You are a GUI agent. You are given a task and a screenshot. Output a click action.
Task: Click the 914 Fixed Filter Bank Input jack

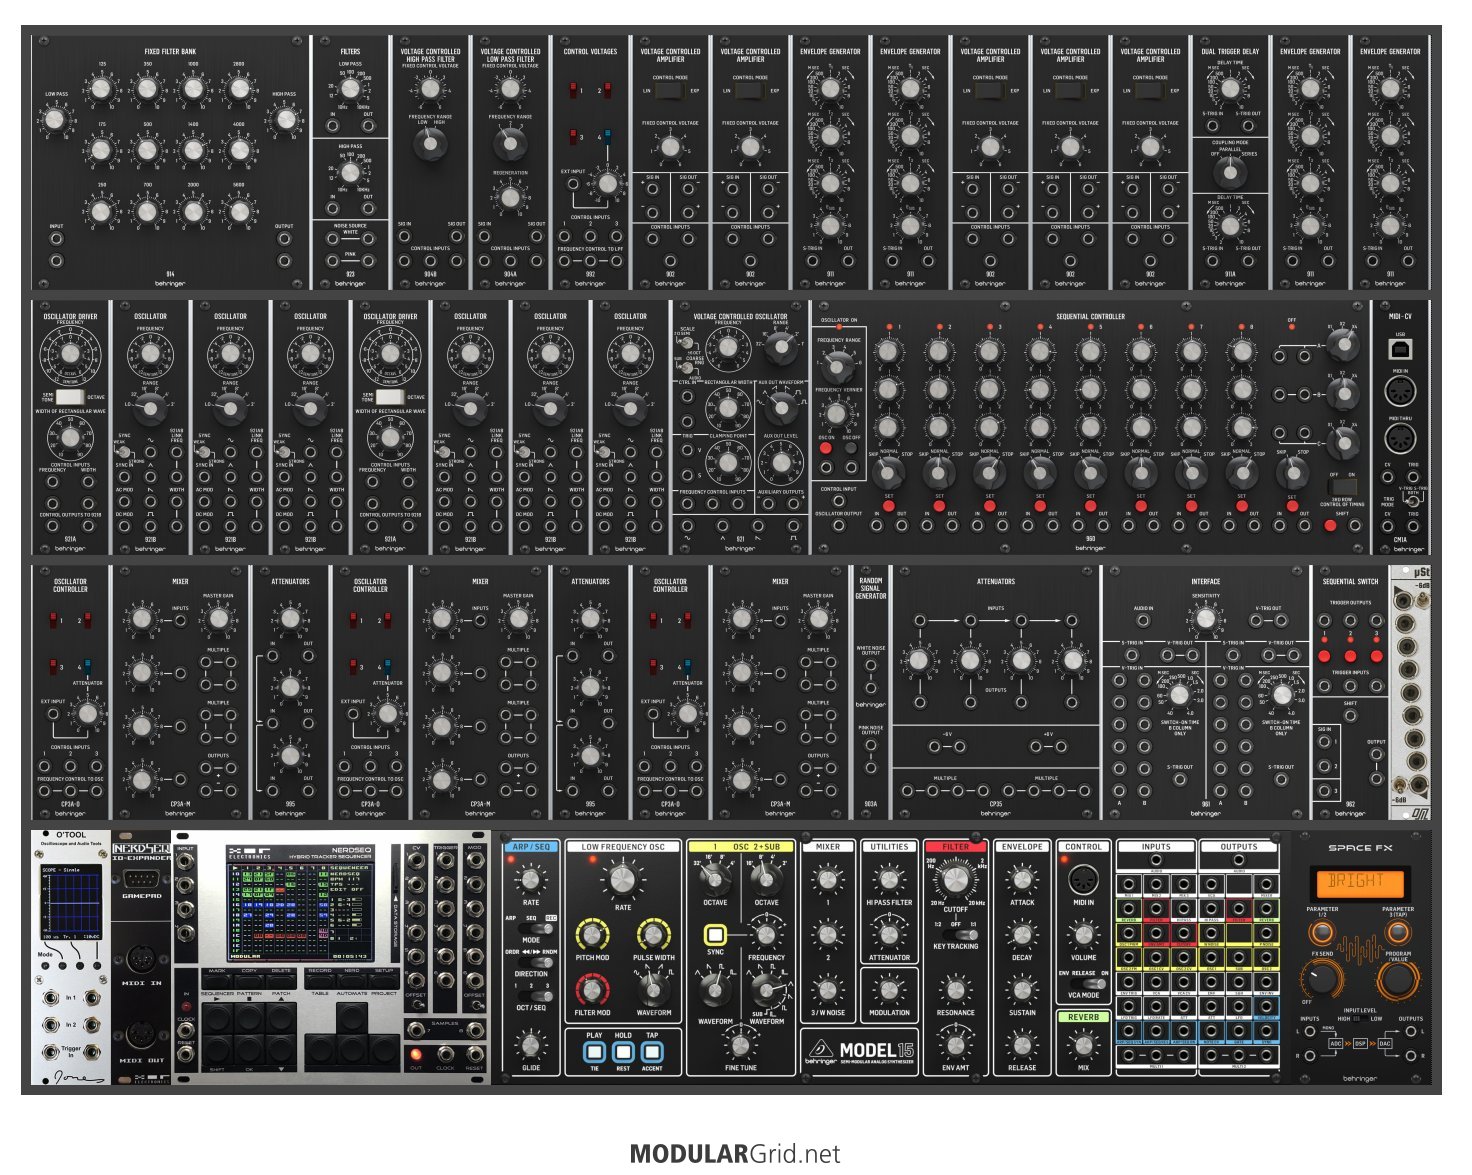pos(56,239)
